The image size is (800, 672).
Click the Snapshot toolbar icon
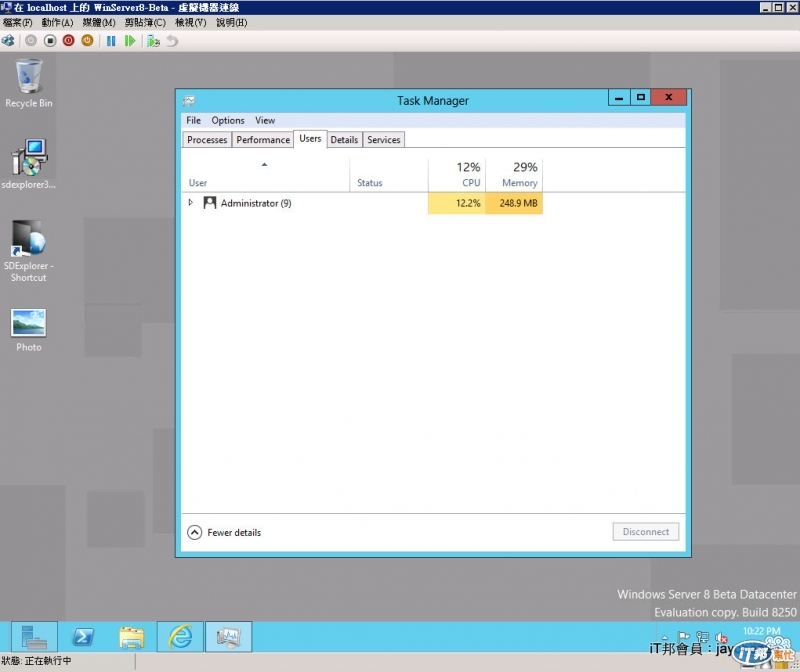[x=153, y=41]
